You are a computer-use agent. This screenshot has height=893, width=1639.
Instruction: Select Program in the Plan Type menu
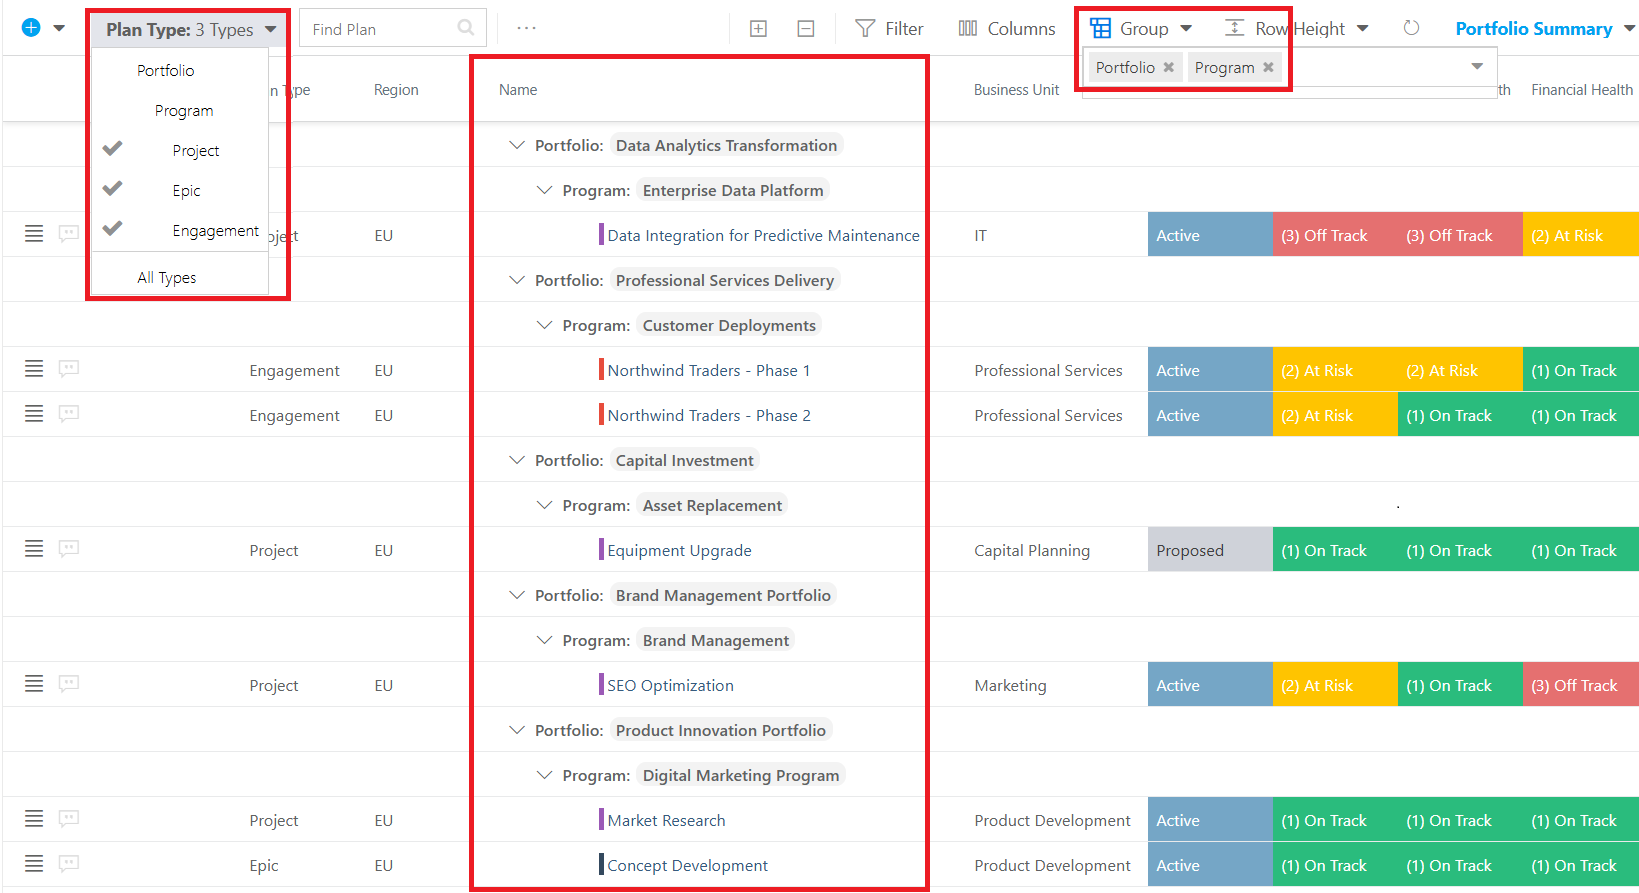coord(184,110)
